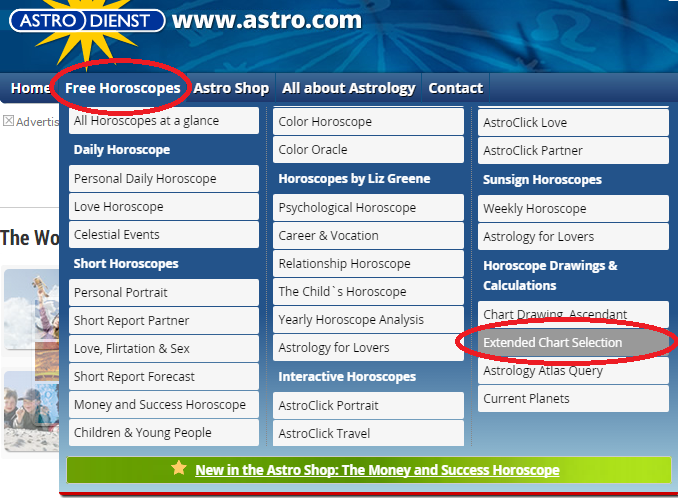Open Children & Young People
The height and width of the screenshot is (498, 678).
point(164,433)
